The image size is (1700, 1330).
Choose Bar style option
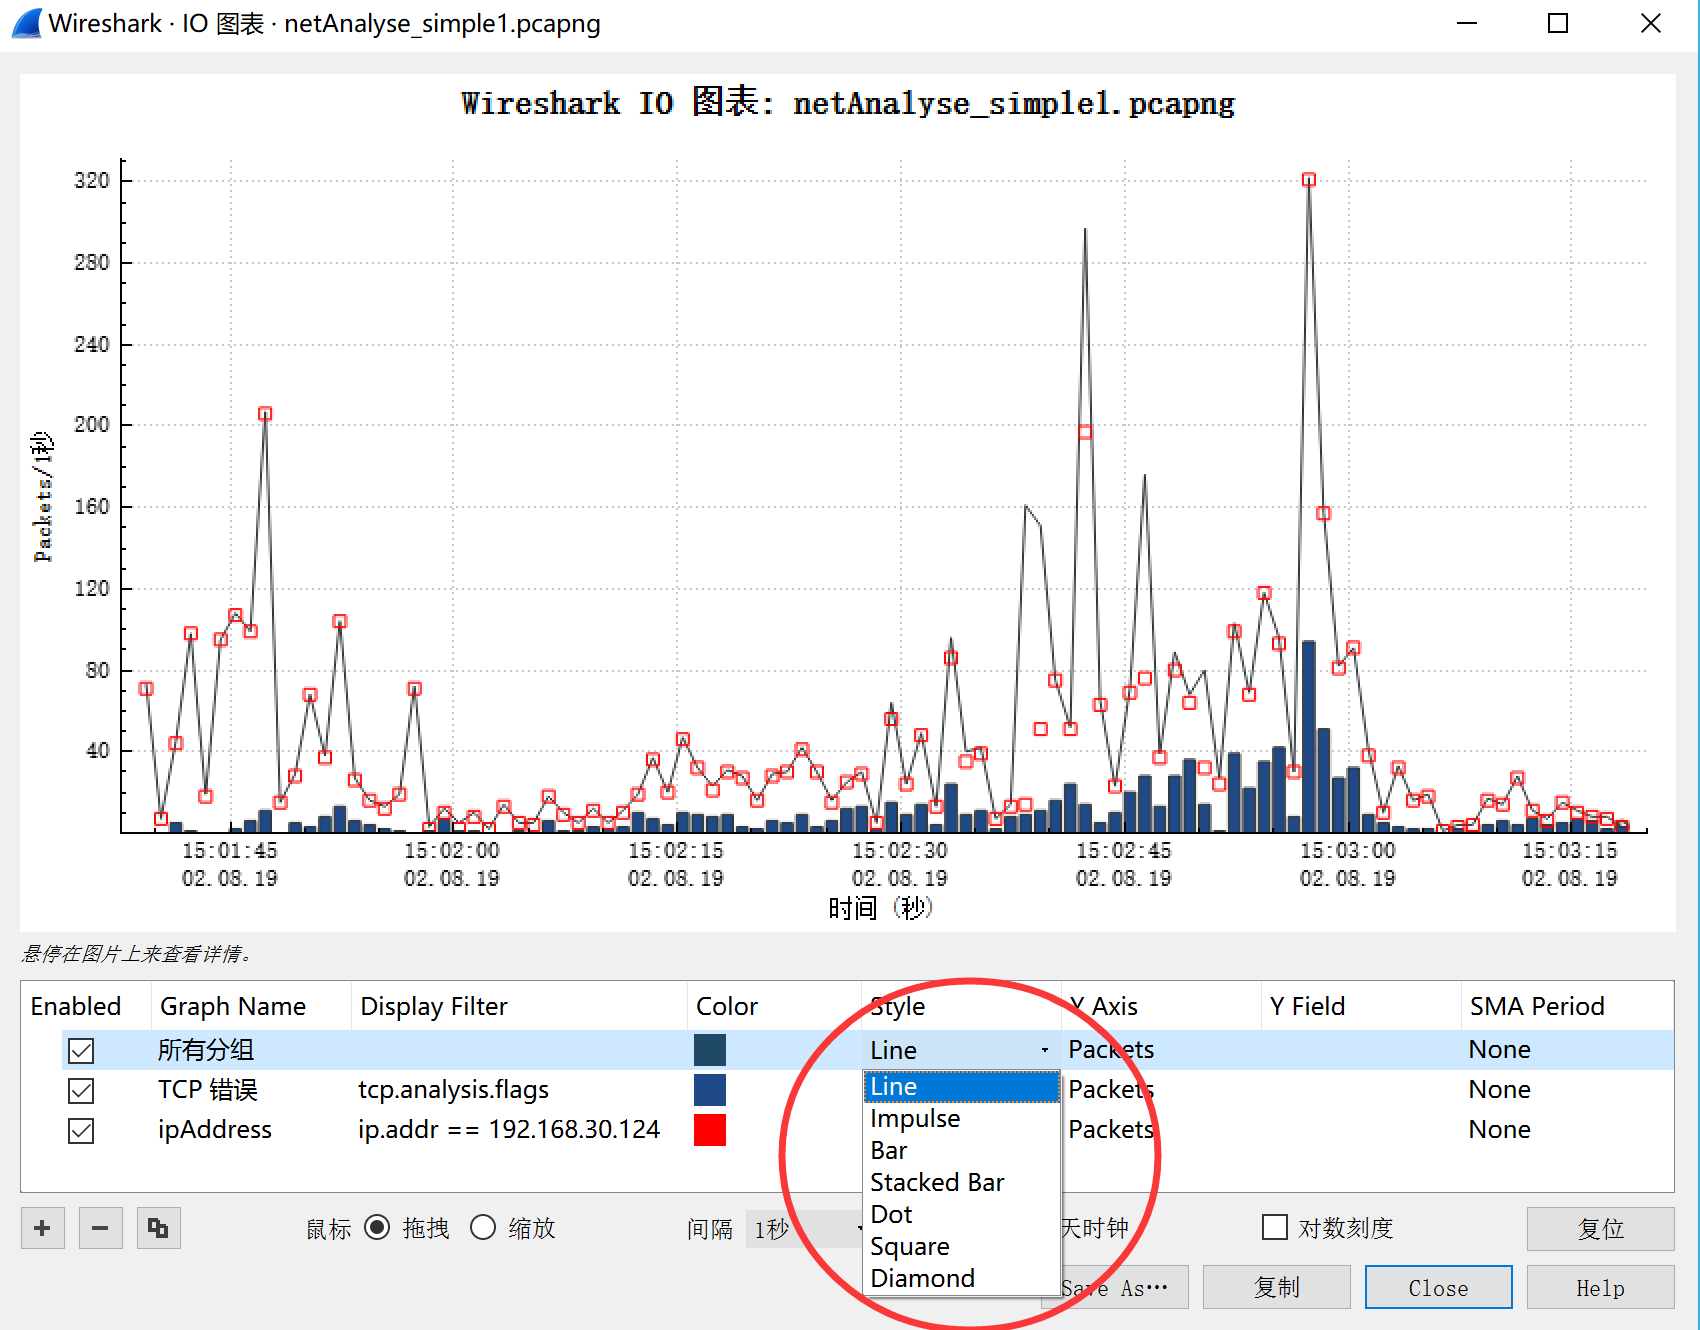click(x=961, y=1151)
